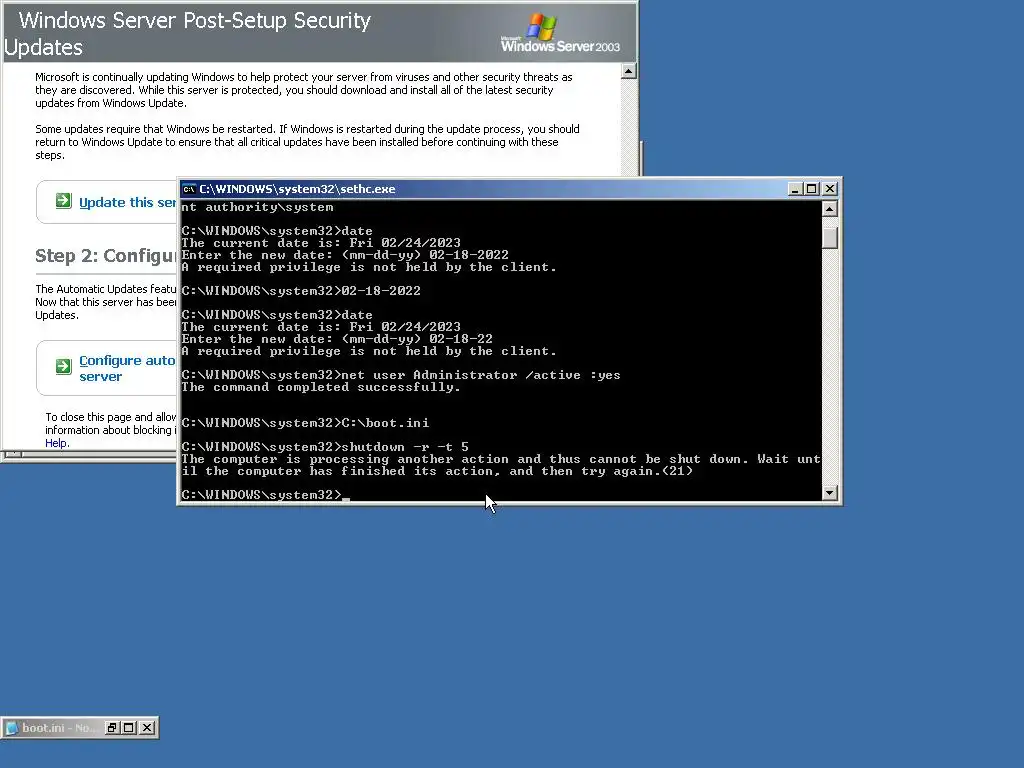Open the Help link in Security Updates page
The width and height of the screenshot is (1024, 768).
[56, 443]
